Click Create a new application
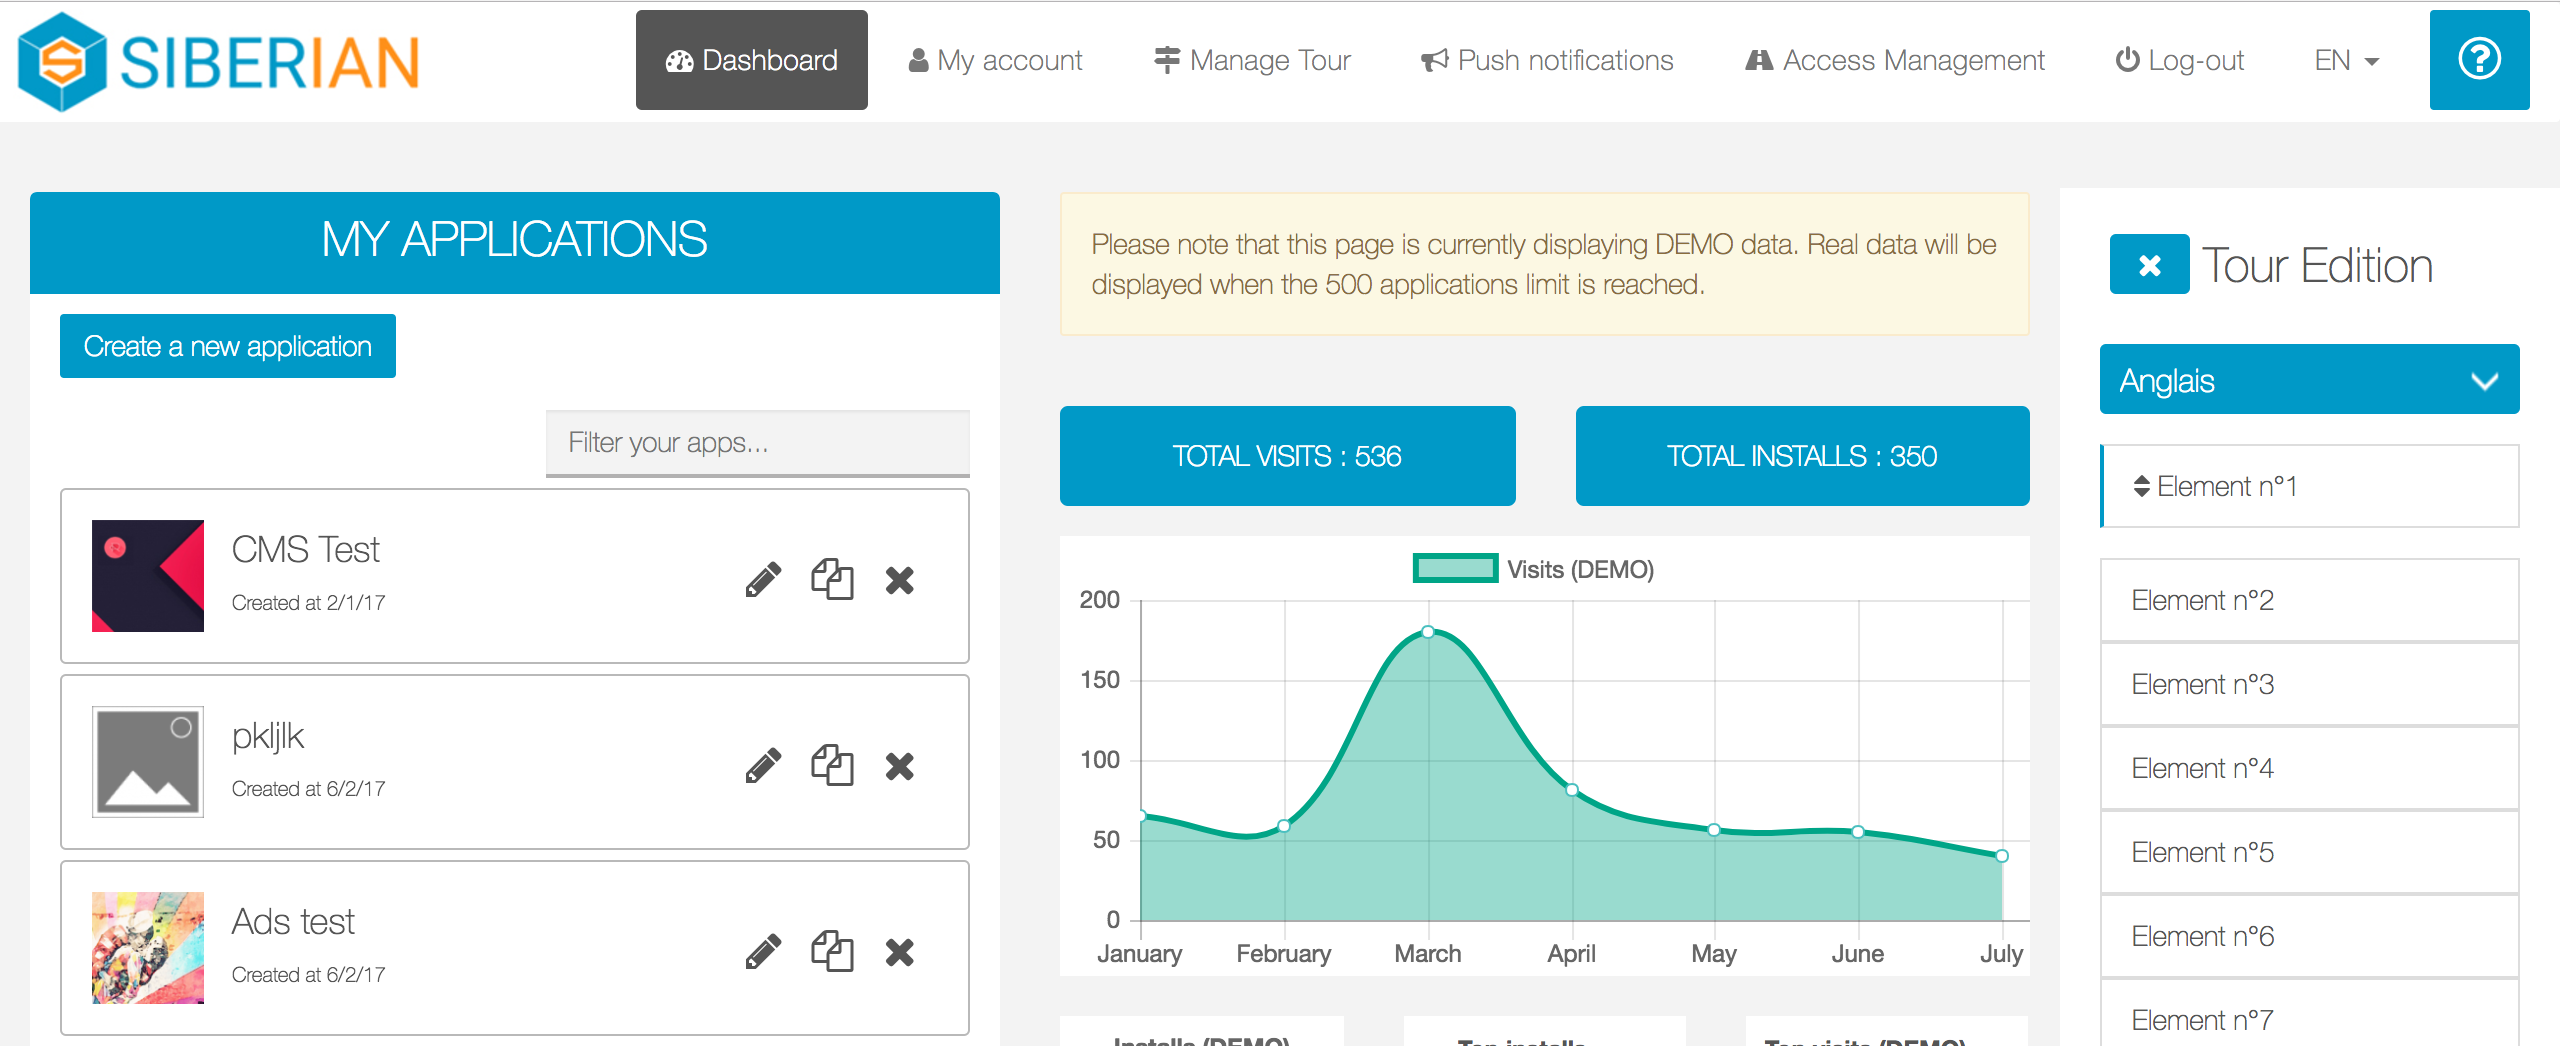The width and height of the screenshot is (2560, 1046). click(x=228, y=346)
